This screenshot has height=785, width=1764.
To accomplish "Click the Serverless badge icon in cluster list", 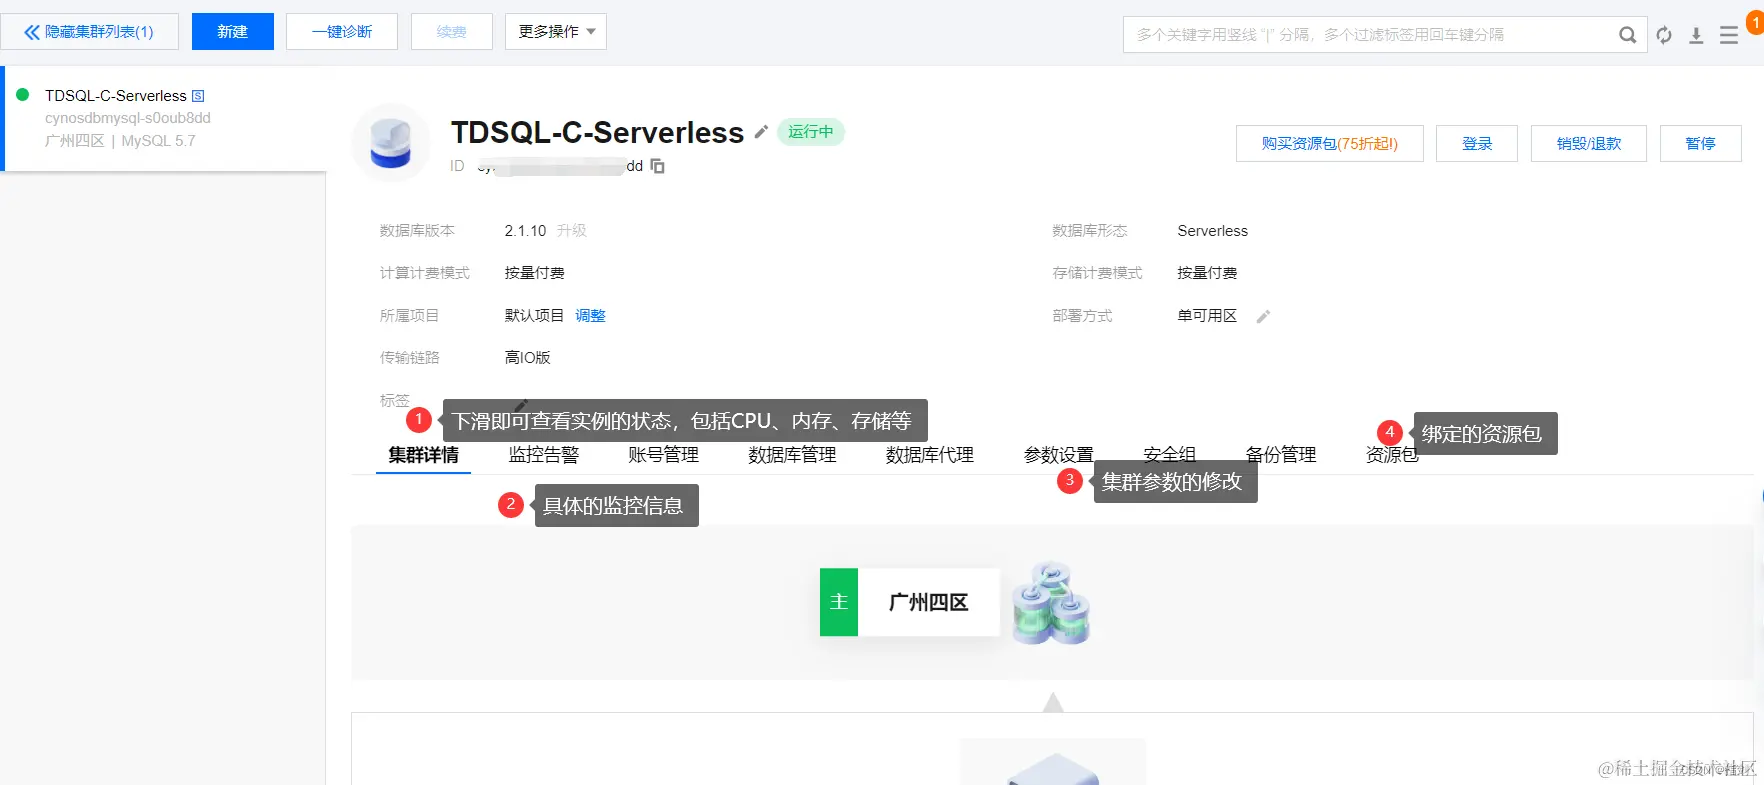I will pos(198,96).
